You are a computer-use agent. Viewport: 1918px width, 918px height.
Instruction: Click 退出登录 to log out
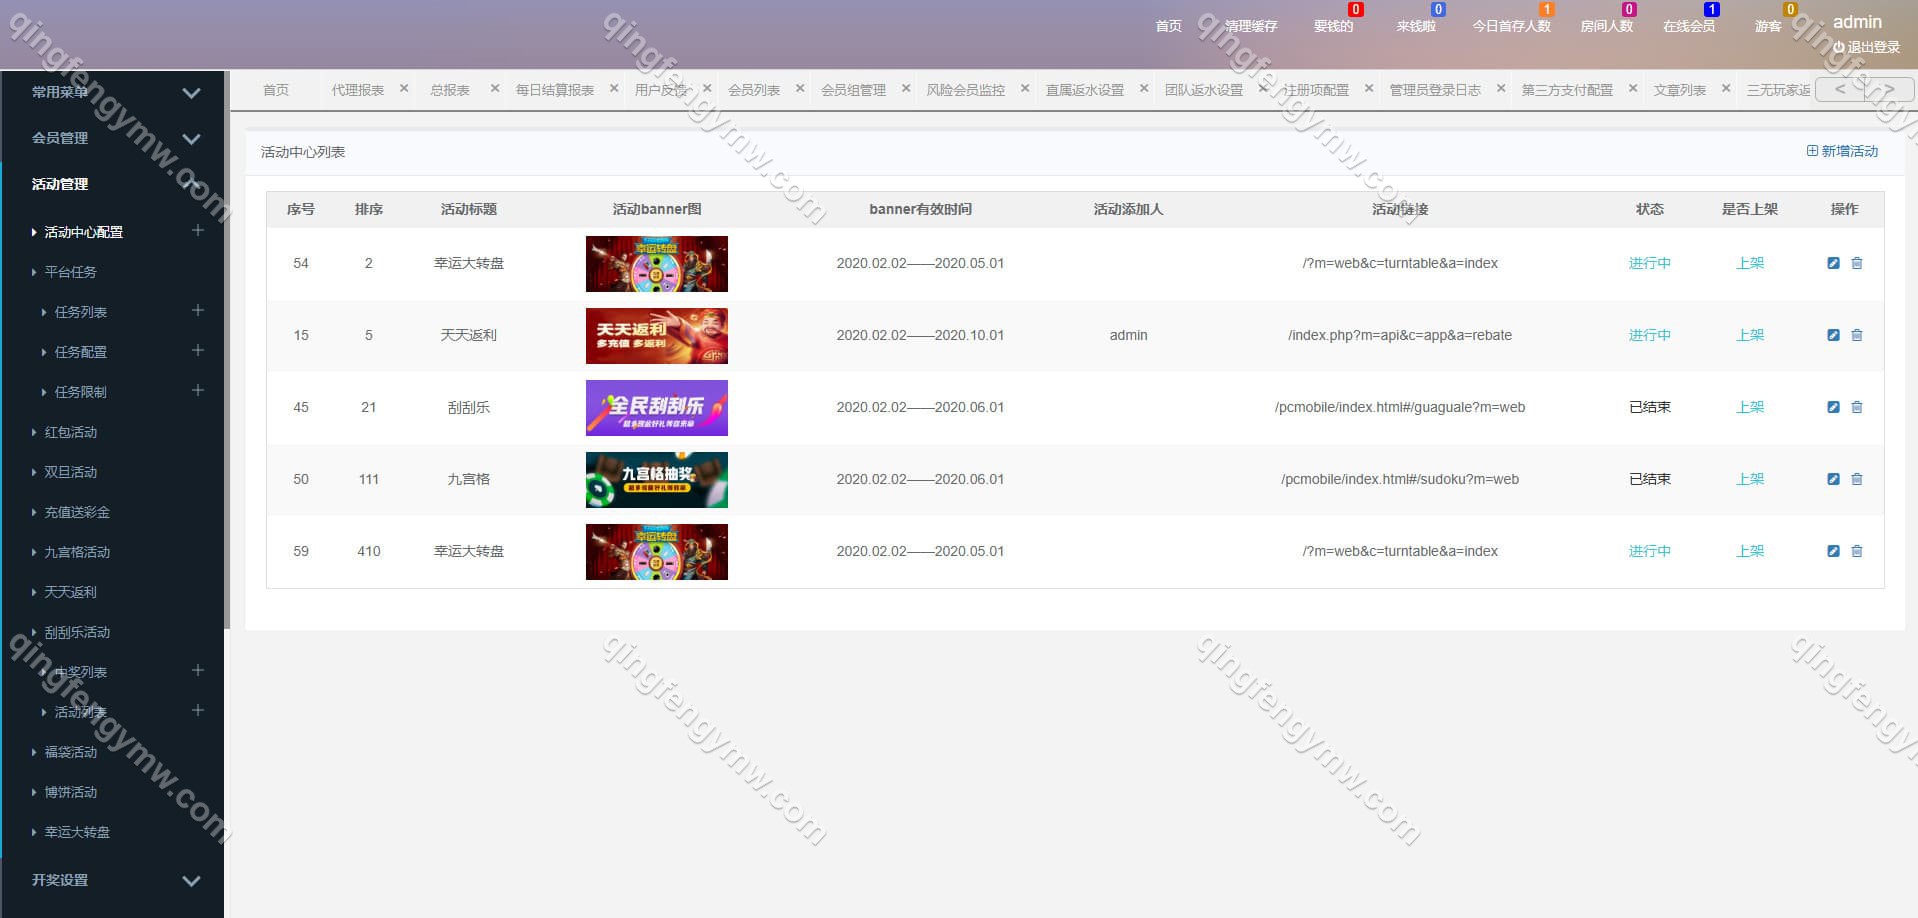(1866, 47)
